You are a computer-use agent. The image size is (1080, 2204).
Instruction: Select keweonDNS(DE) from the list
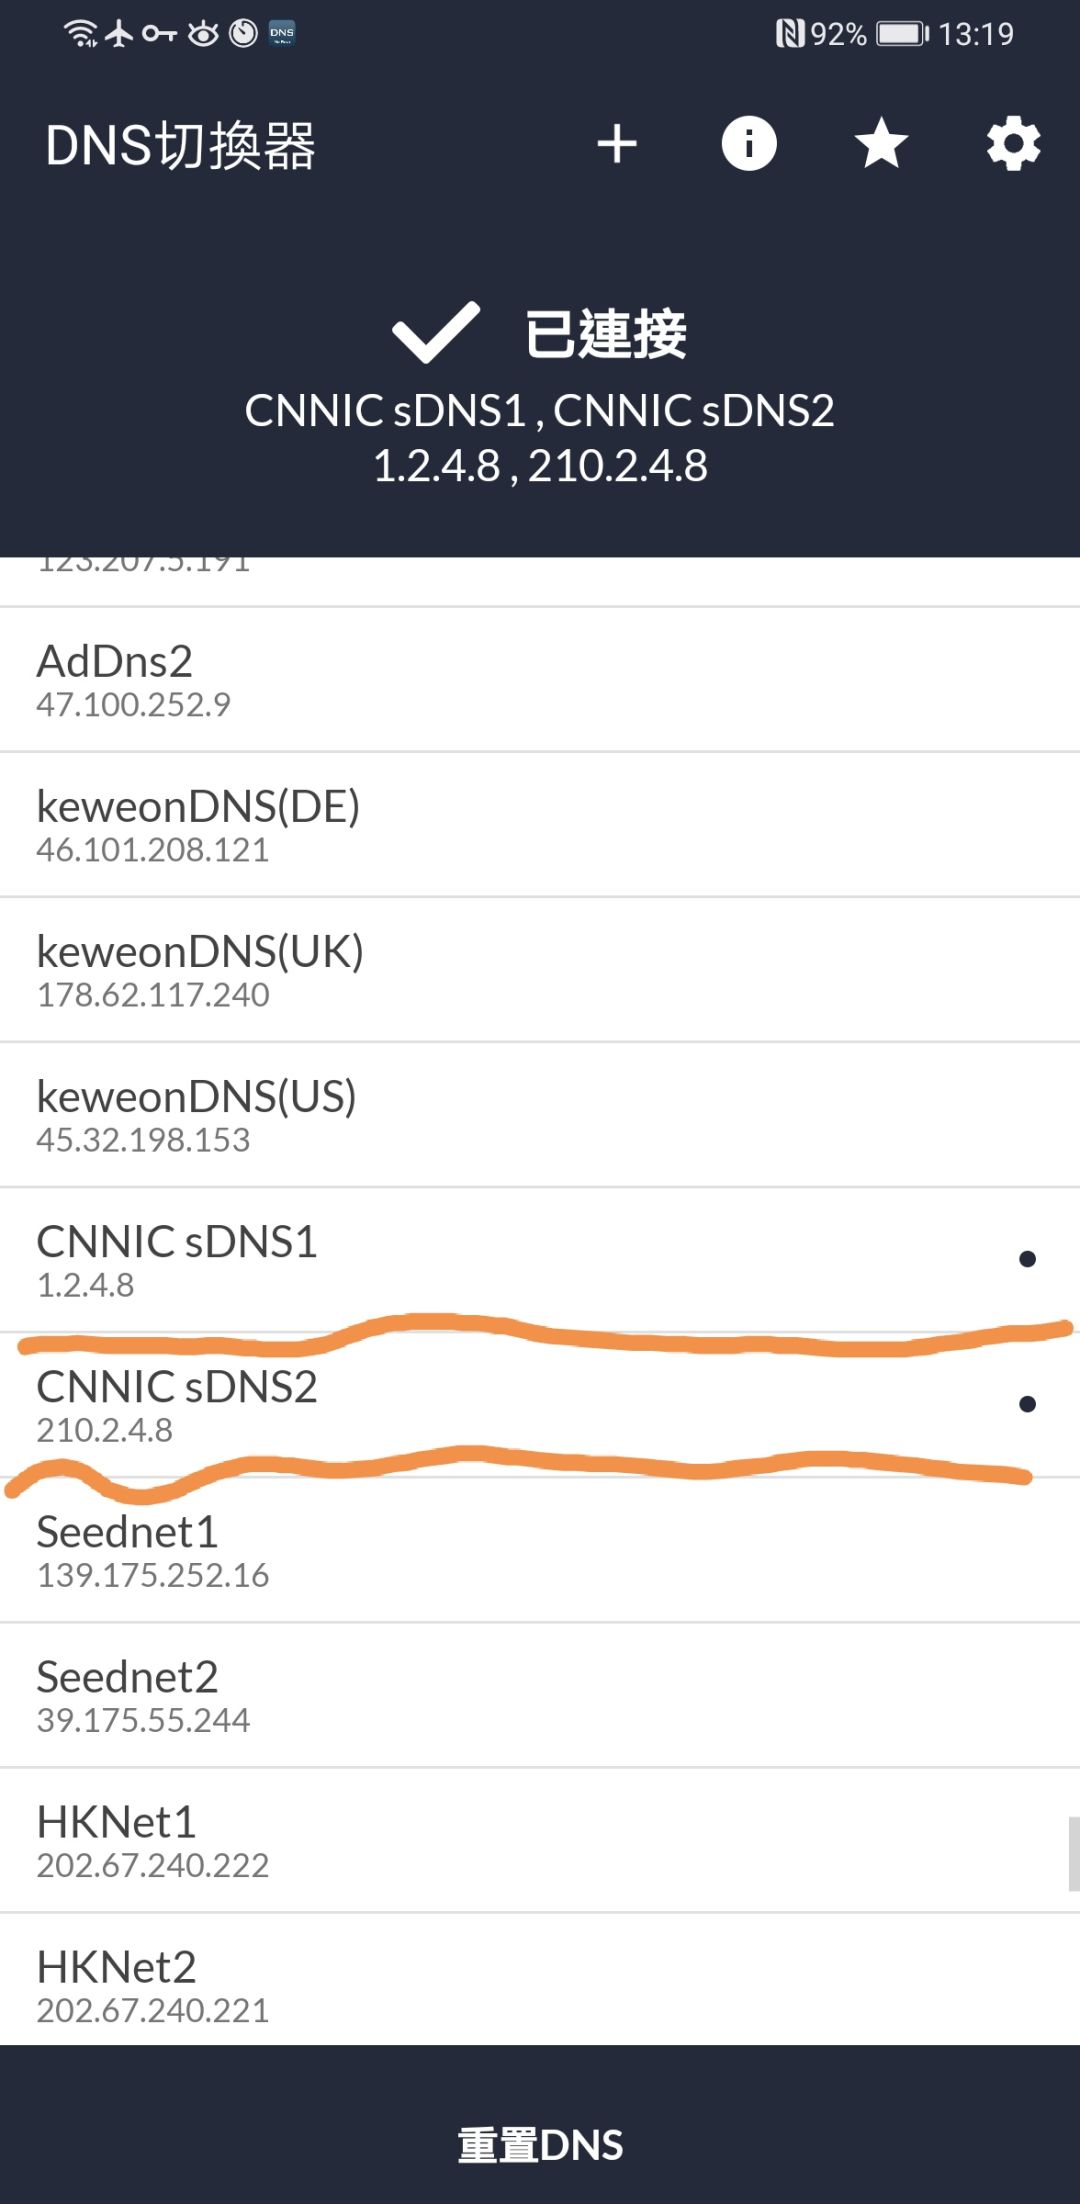pyautogui.click(x=540, y=825)
